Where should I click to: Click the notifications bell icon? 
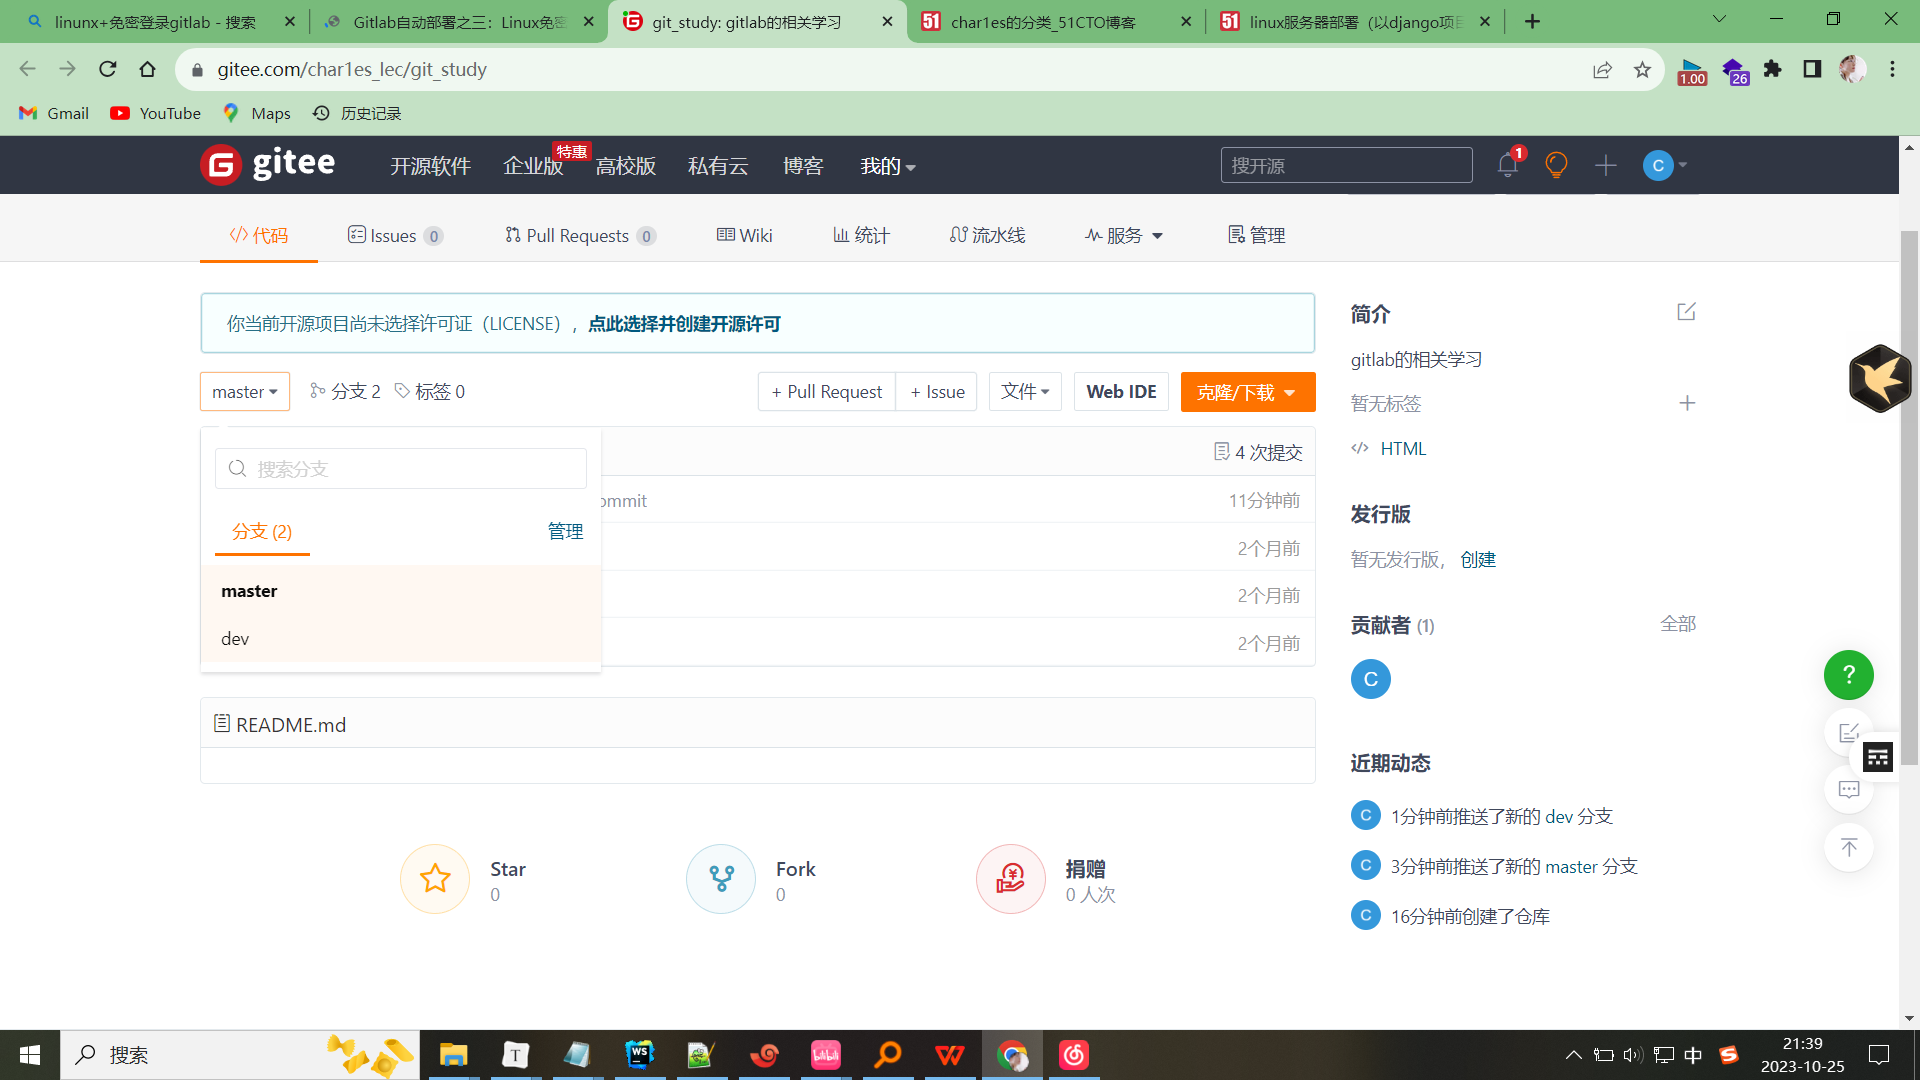(1506, 165)
